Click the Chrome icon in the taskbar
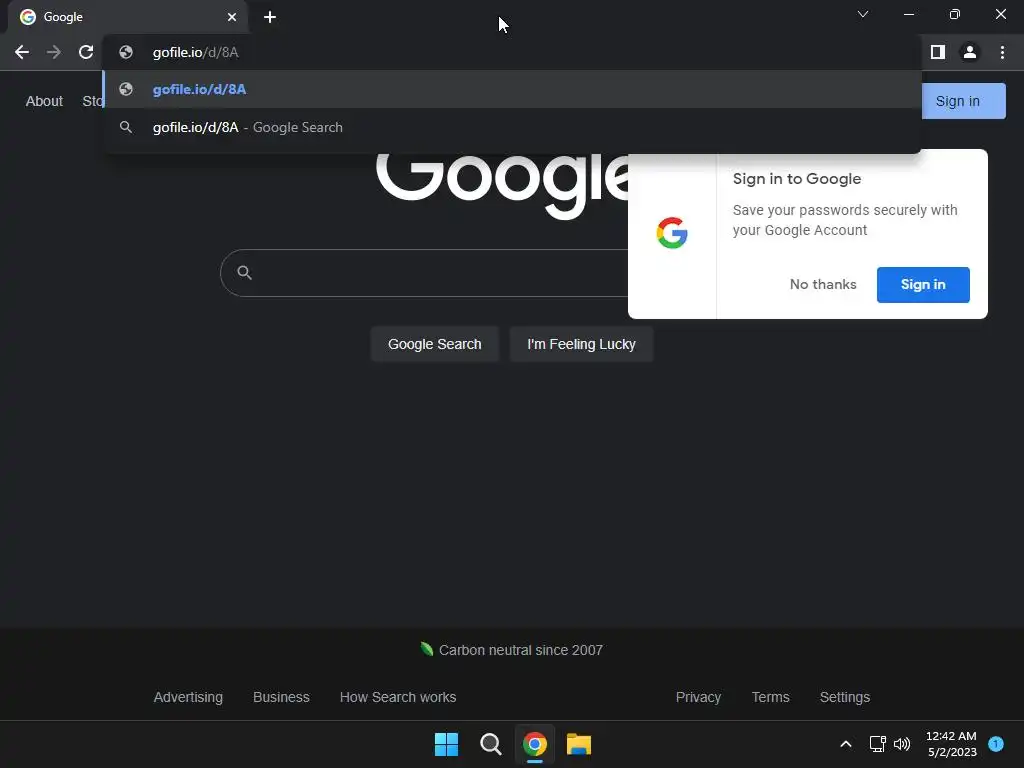Image resolution: width=1024 pixels, height=768 pixels. pos(535,744)
